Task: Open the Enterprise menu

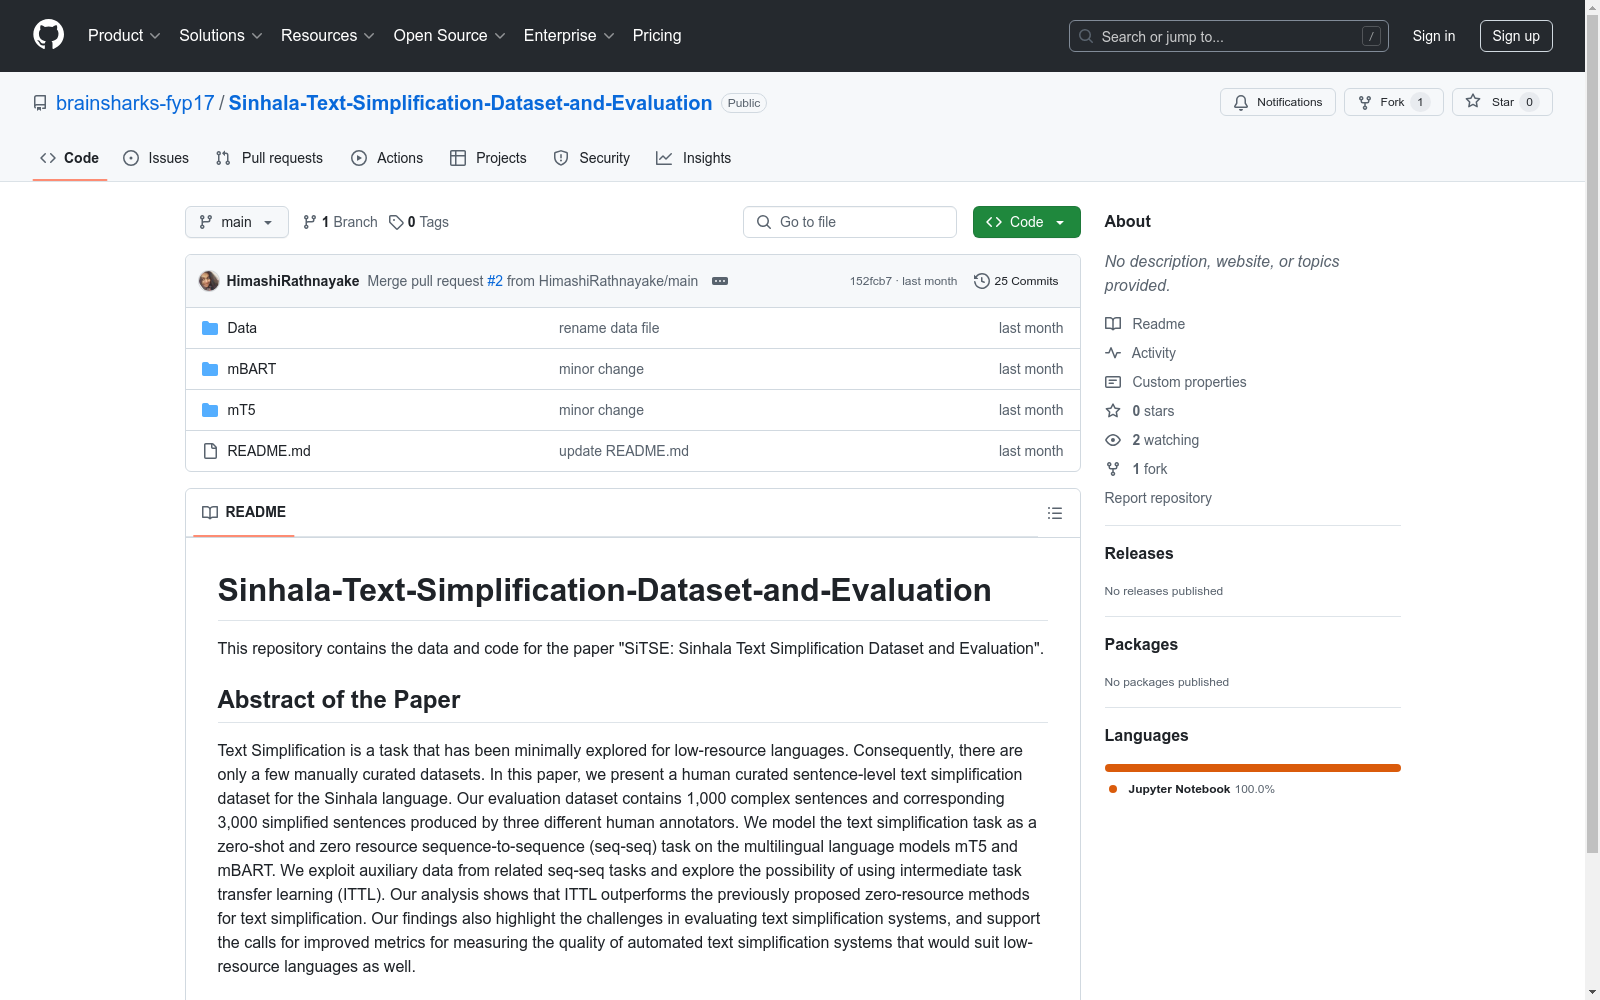Action: click(x=569, y=36)
